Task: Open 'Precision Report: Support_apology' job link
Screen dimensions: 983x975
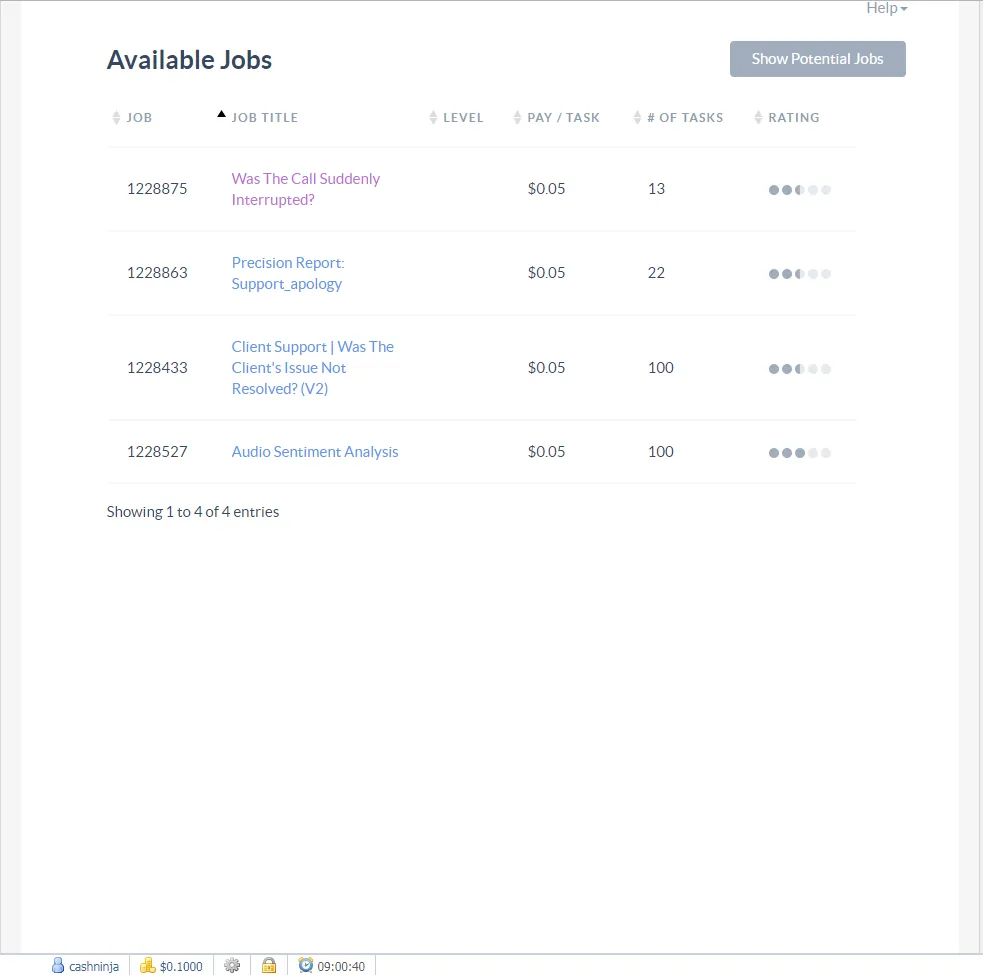Action: click(288, 273)
